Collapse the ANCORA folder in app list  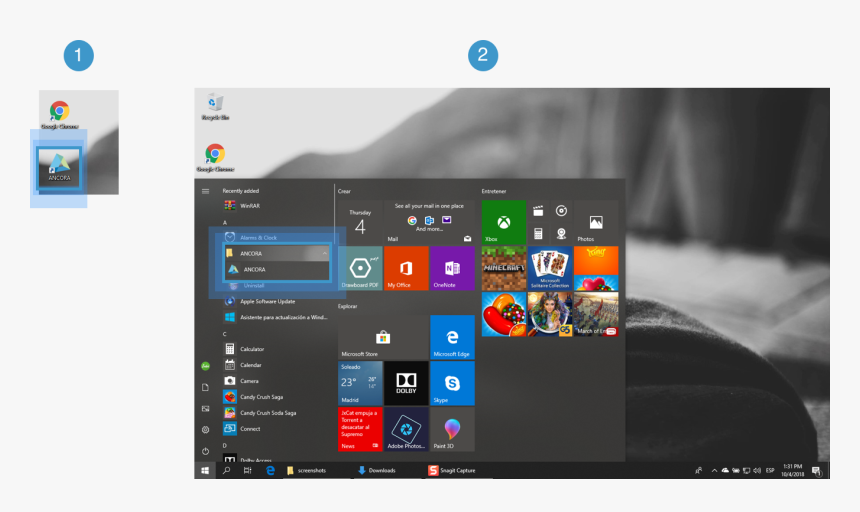click(276, 253)
